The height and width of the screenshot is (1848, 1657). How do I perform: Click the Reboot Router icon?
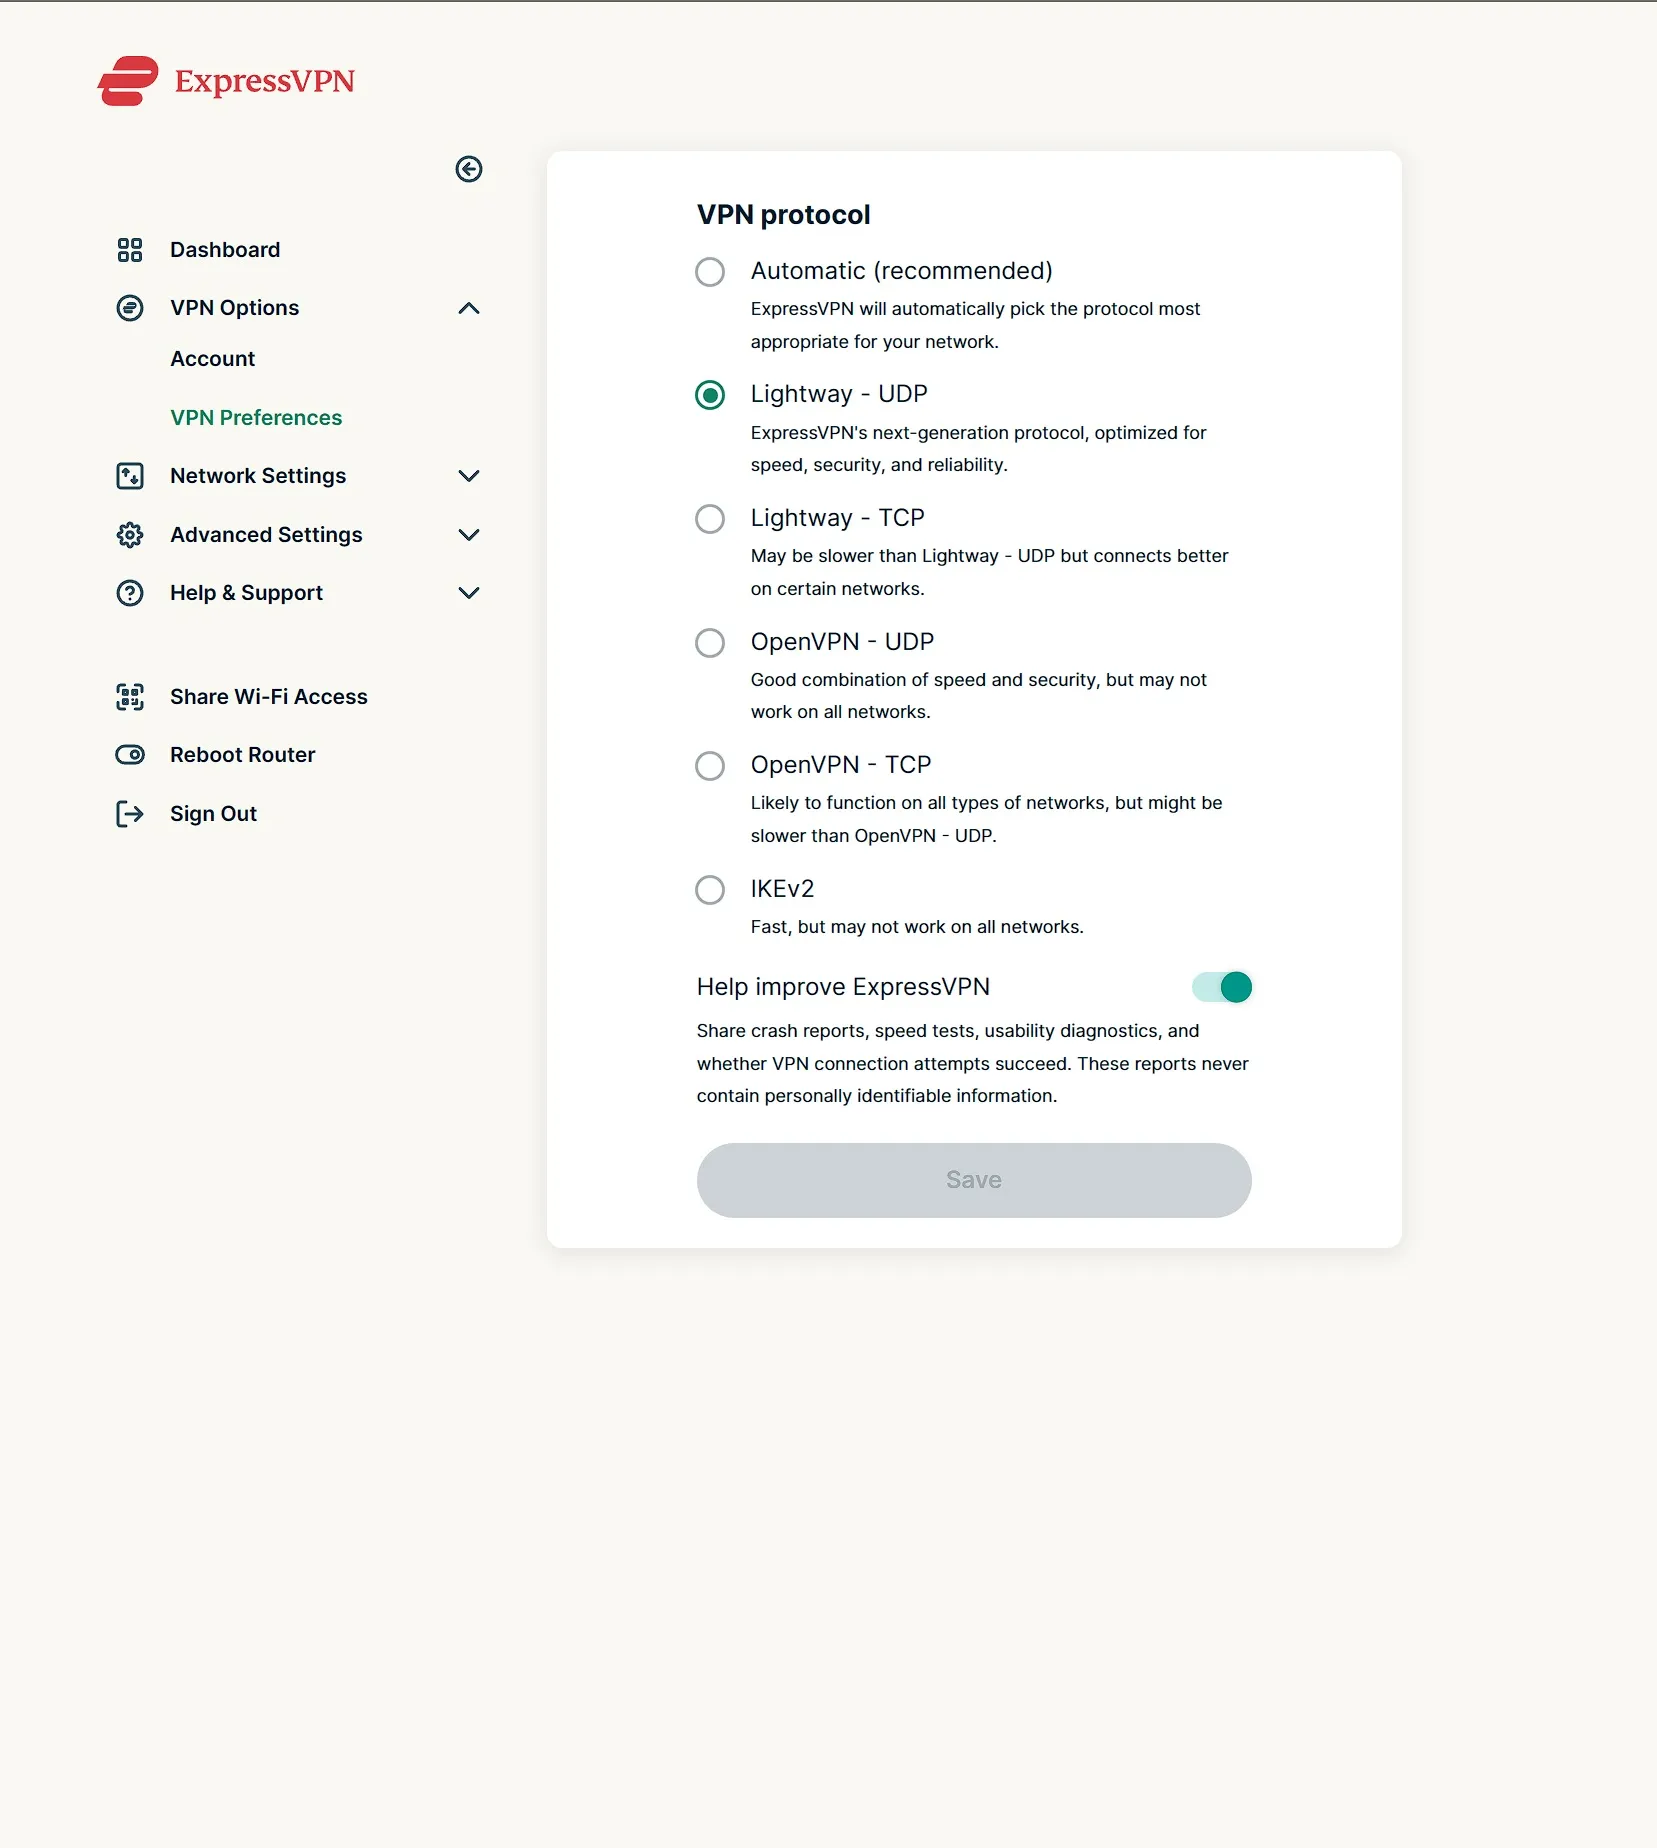pos(130,755)
